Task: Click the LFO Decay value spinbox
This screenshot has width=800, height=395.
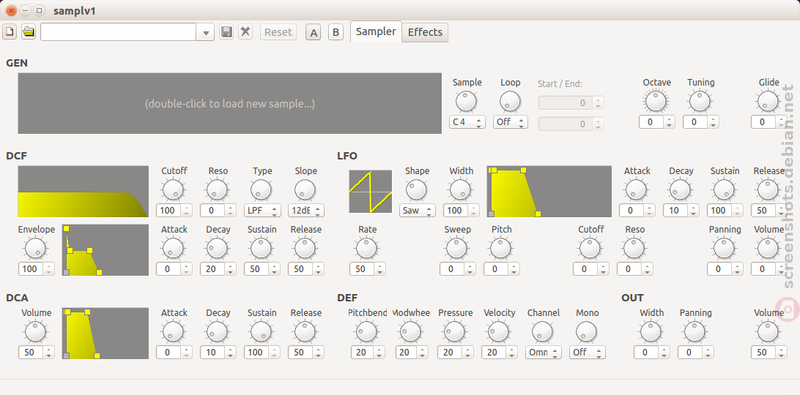Action: [x=681, y=210]
